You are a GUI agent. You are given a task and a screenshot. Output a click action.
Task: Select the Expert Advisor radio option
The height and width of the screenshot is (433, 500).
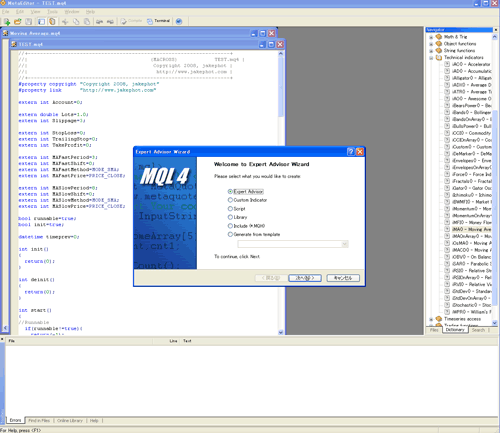[x=230, y=192]
